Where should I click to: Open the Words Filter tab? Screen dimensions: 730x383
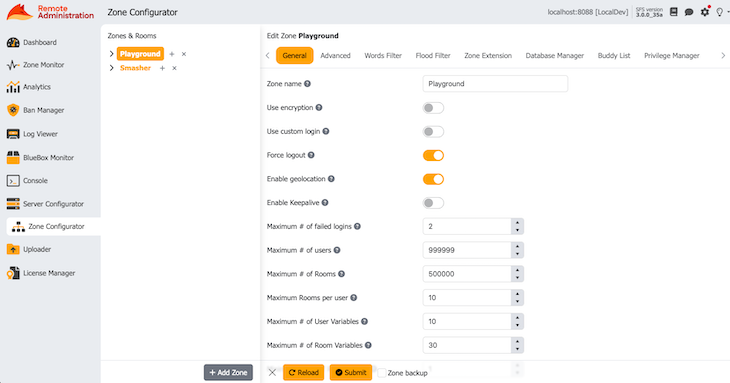[x=383, y=55]
